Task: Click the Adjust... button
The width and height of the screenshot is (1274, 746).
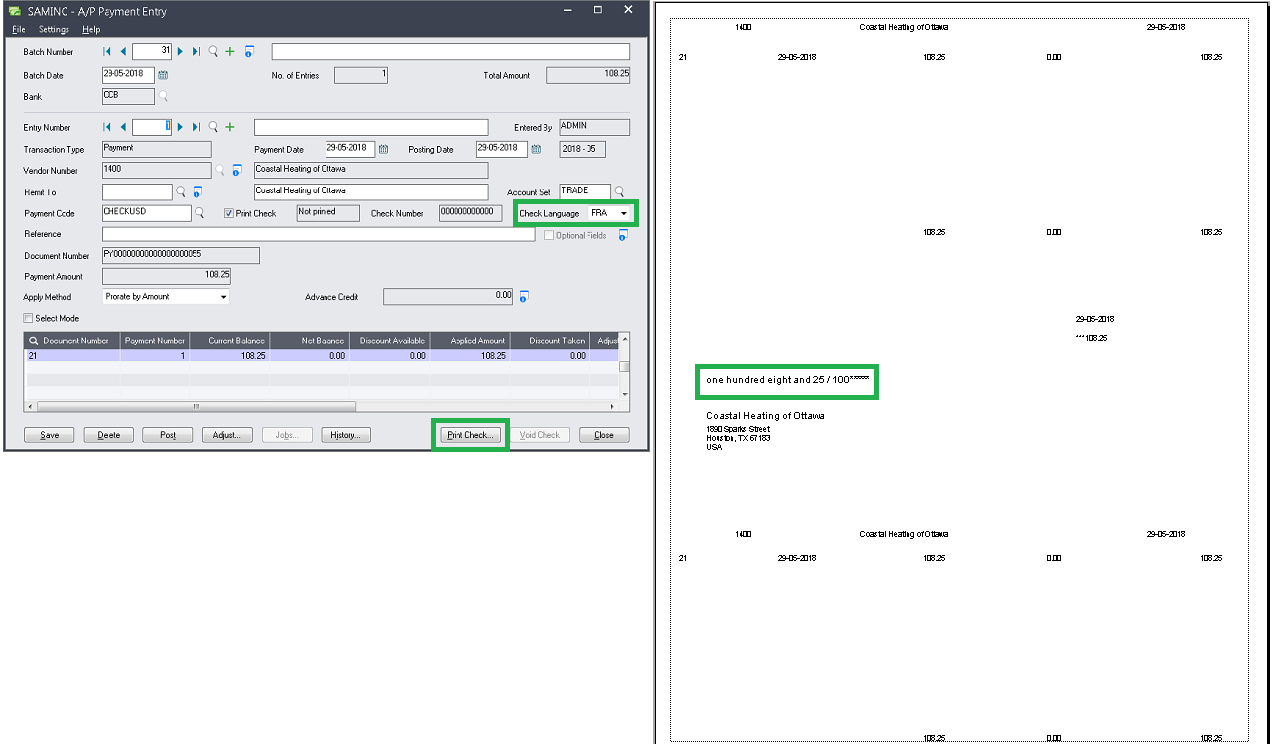Action: 227,435
